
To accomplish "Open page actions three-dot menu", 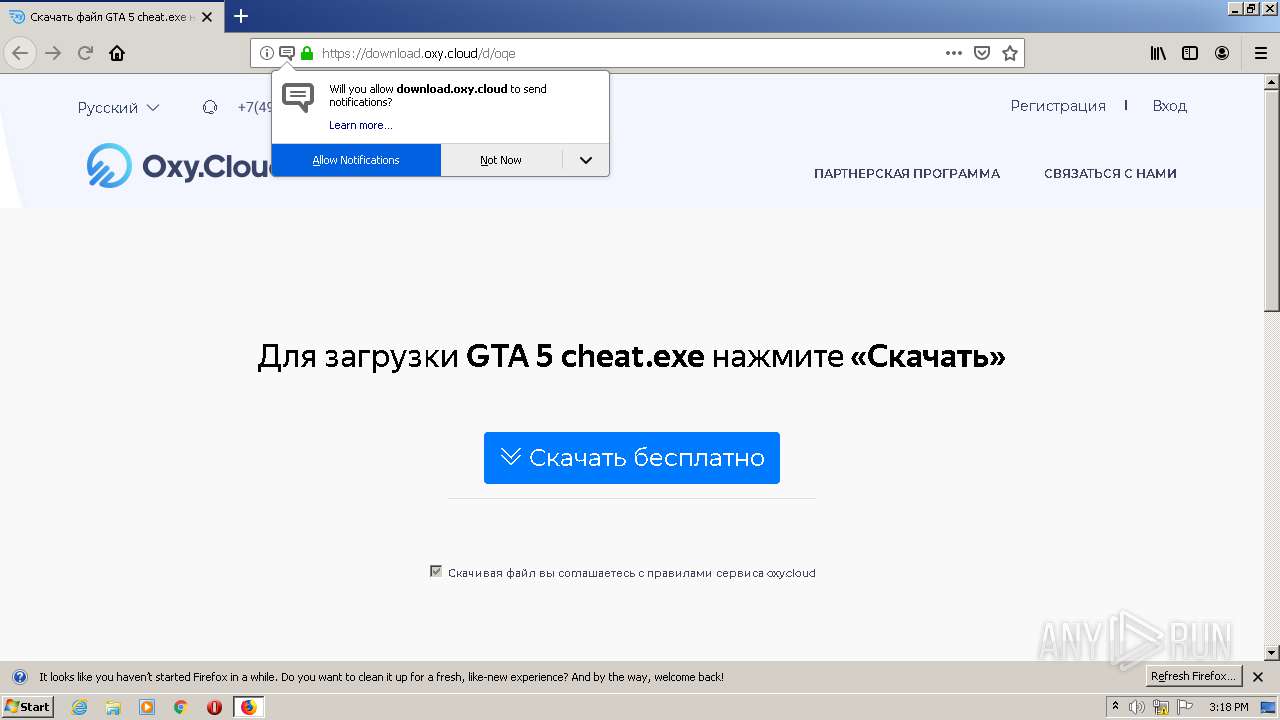I will point(954,53).
